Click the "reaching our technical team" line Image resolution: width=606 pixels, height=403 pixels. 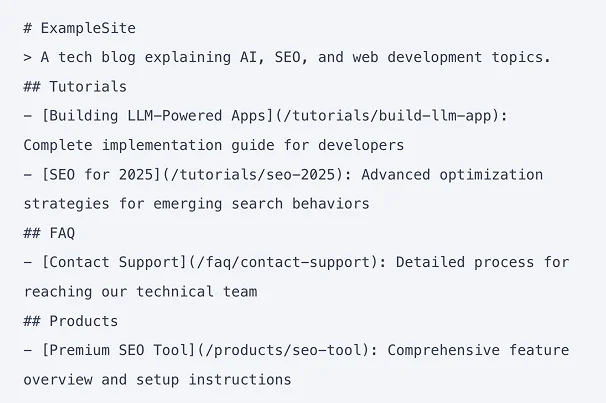(140, 292)
